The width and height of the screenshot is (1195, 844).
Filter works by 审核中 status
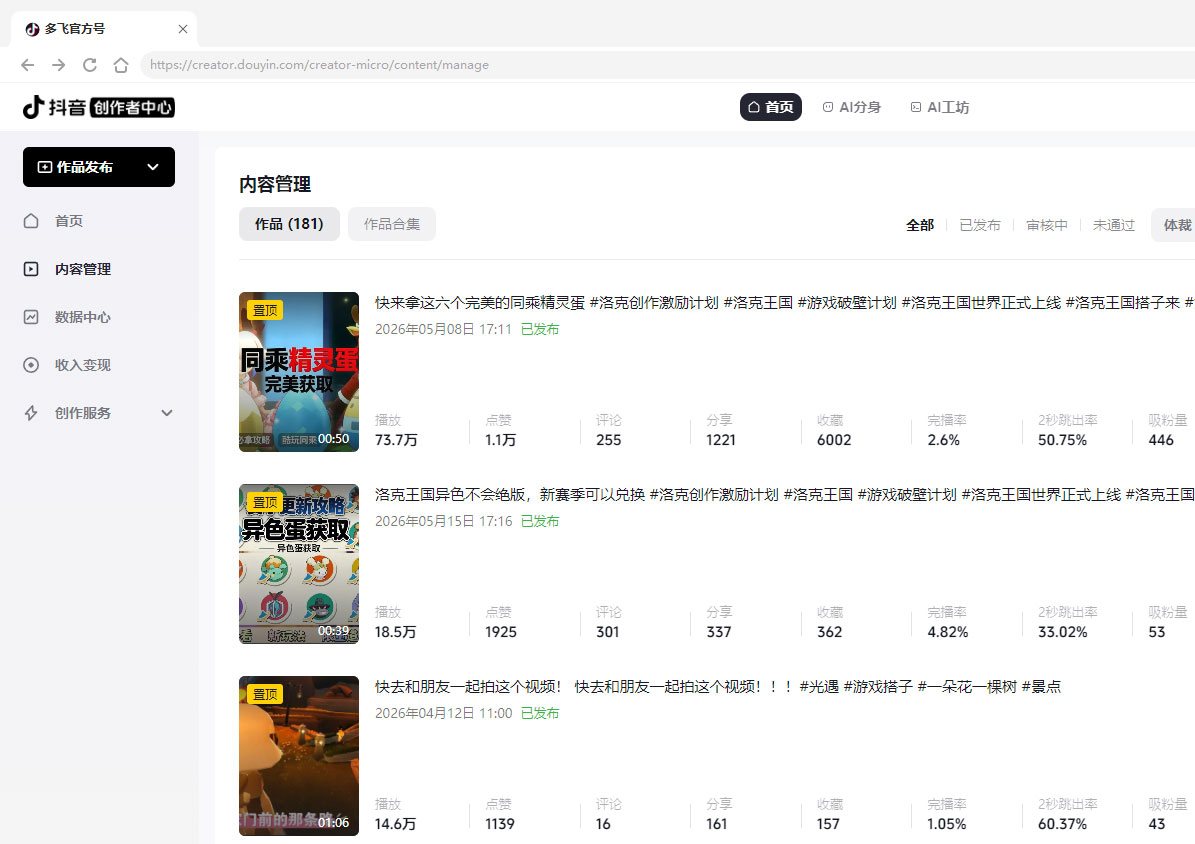tap(1046, 225)
